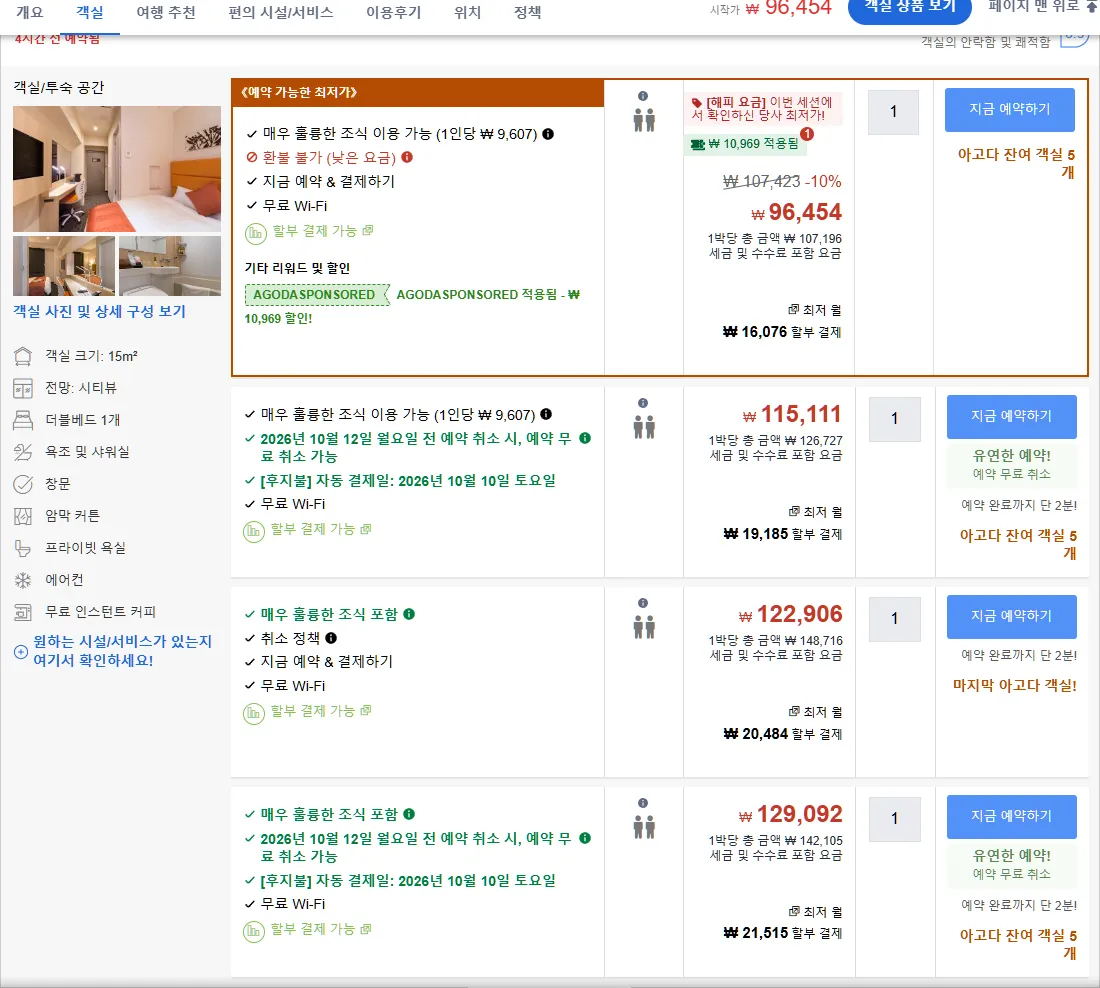Open the 개요 tab
Image resolution: width=1100 pixels, height=988 pixels.
[29, 13]
